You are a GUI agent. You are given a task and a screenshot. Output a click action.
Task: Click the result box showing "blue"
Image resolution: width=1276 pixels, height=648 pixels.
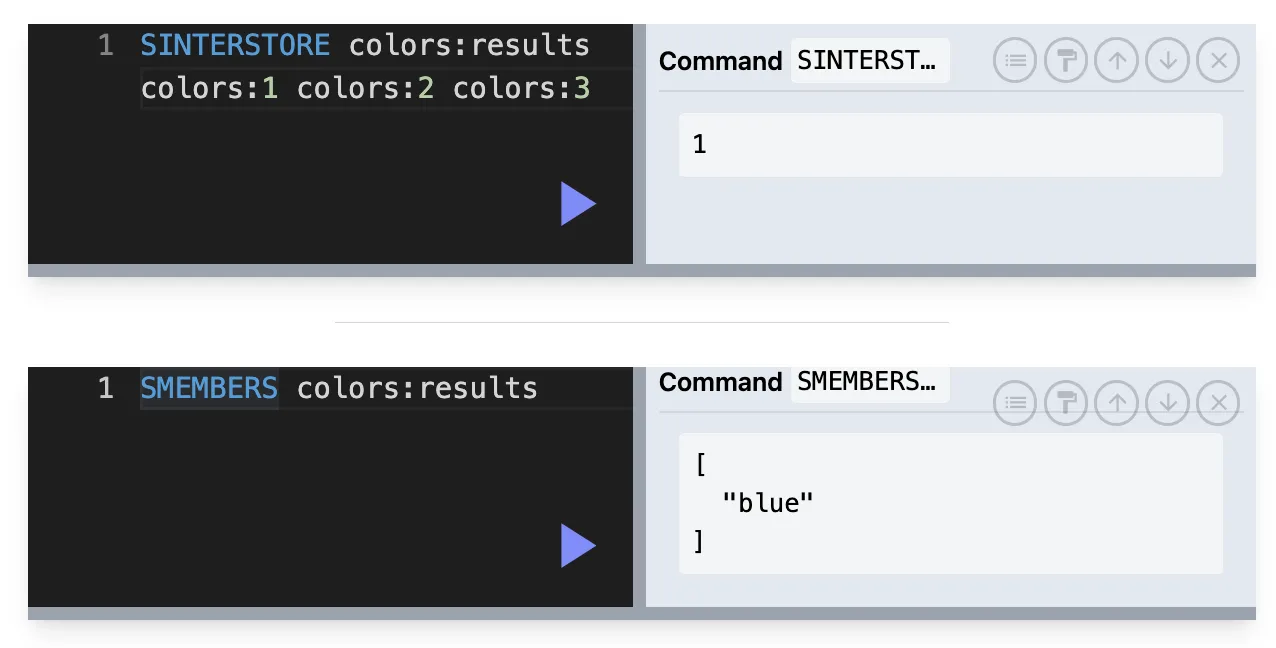(x=951, y=504)
